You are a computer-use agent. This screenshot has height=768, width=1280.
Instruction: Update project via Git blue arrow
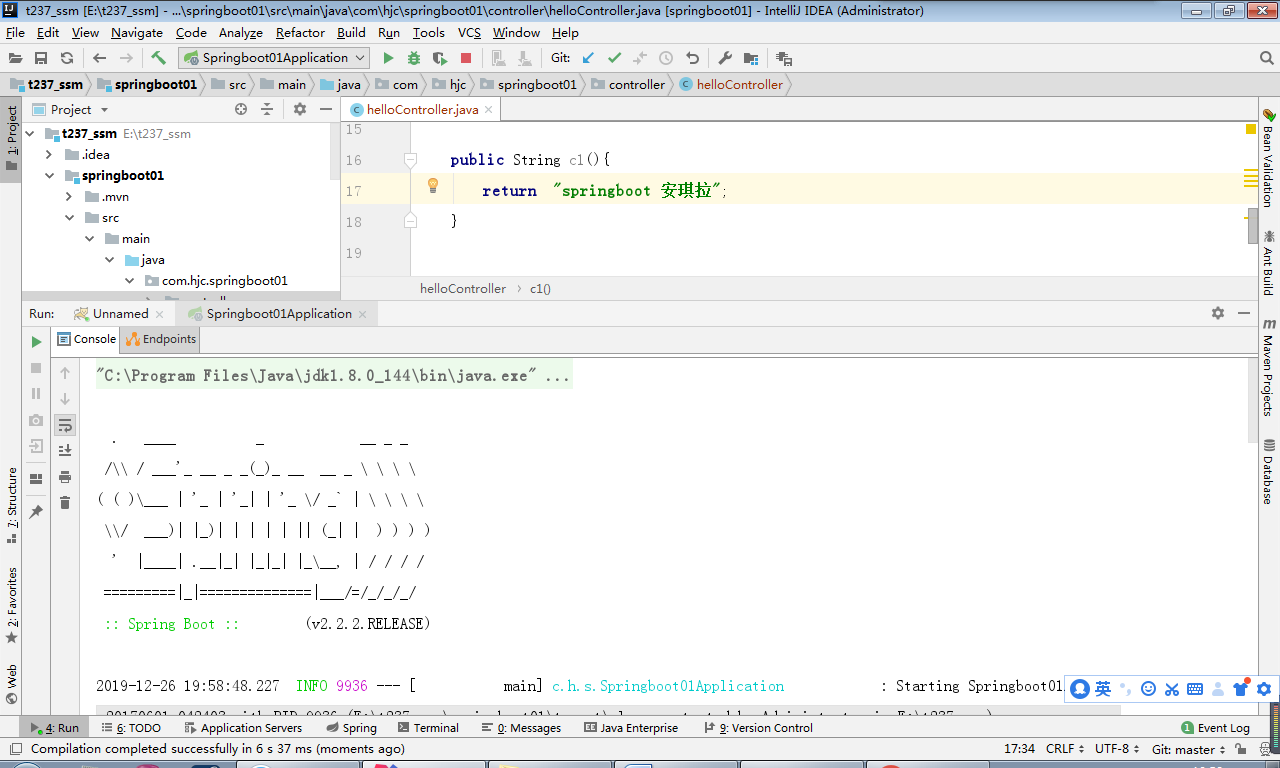588,58
